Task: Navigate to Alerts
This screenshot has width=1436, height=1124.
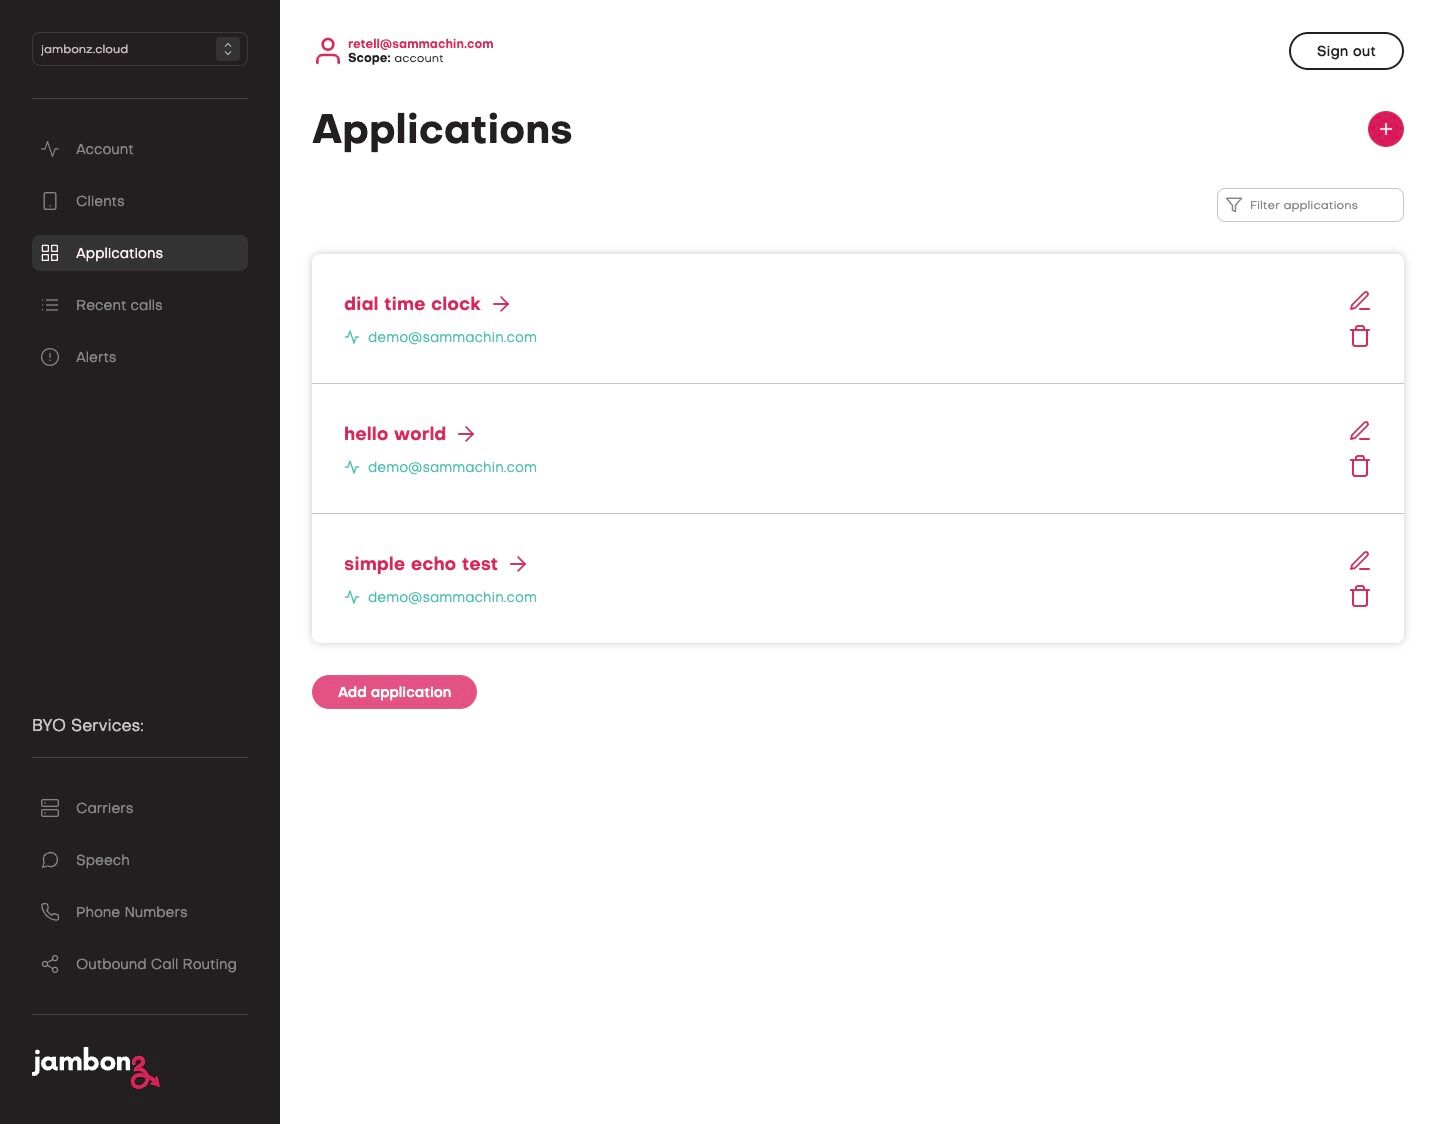Action: (x=96, y=357)
